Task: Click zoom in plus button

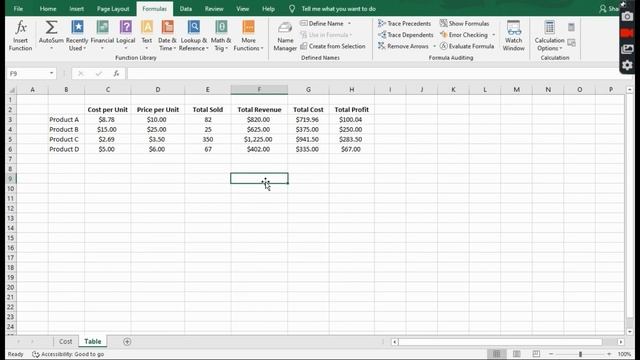Action: click(609, 354)
